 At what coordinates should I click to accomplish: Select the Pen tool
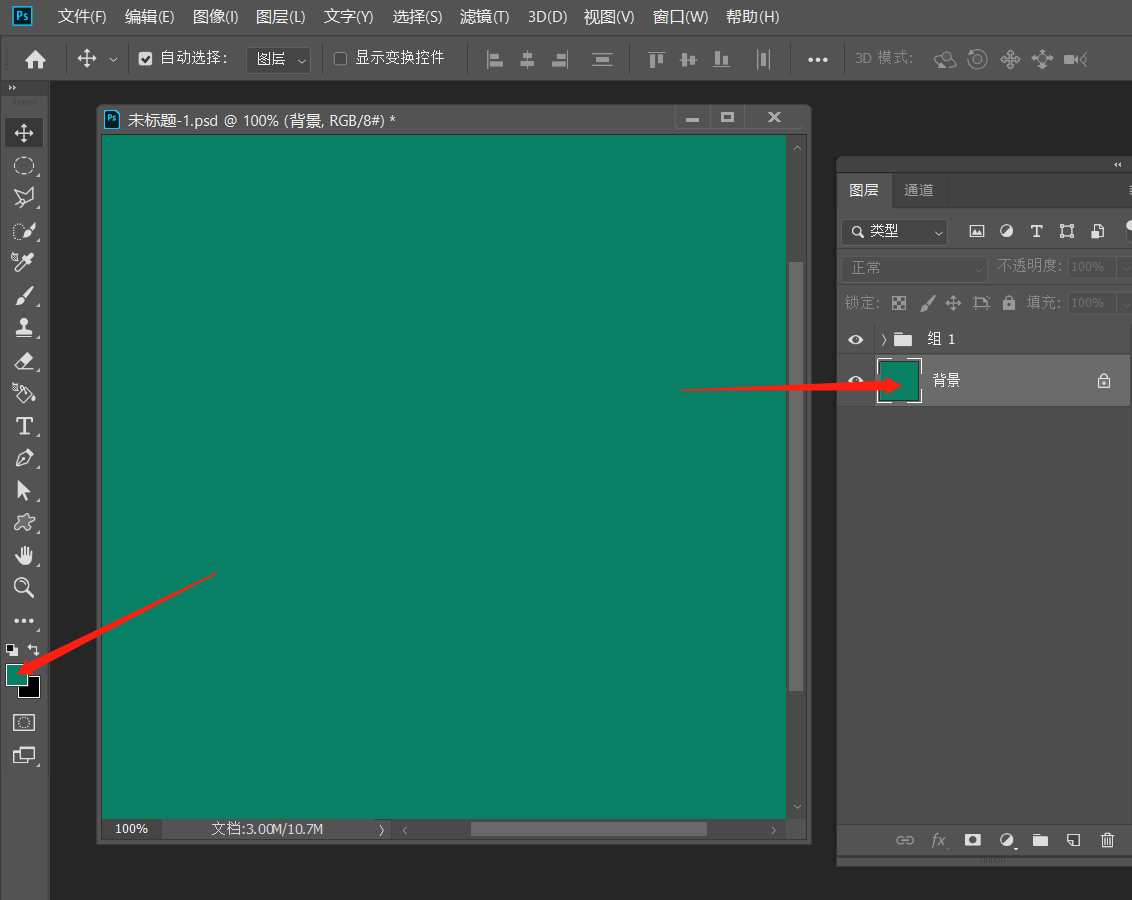[x=24, y=458]
